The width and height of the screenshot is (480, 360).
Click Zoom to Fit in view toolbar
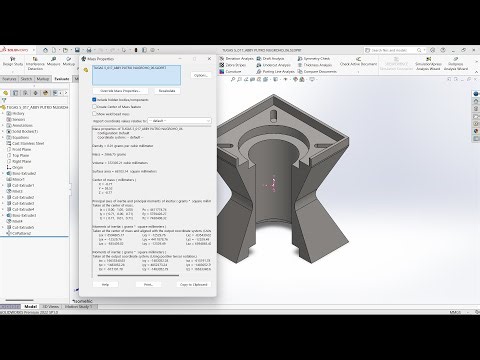tap(233, 79)
